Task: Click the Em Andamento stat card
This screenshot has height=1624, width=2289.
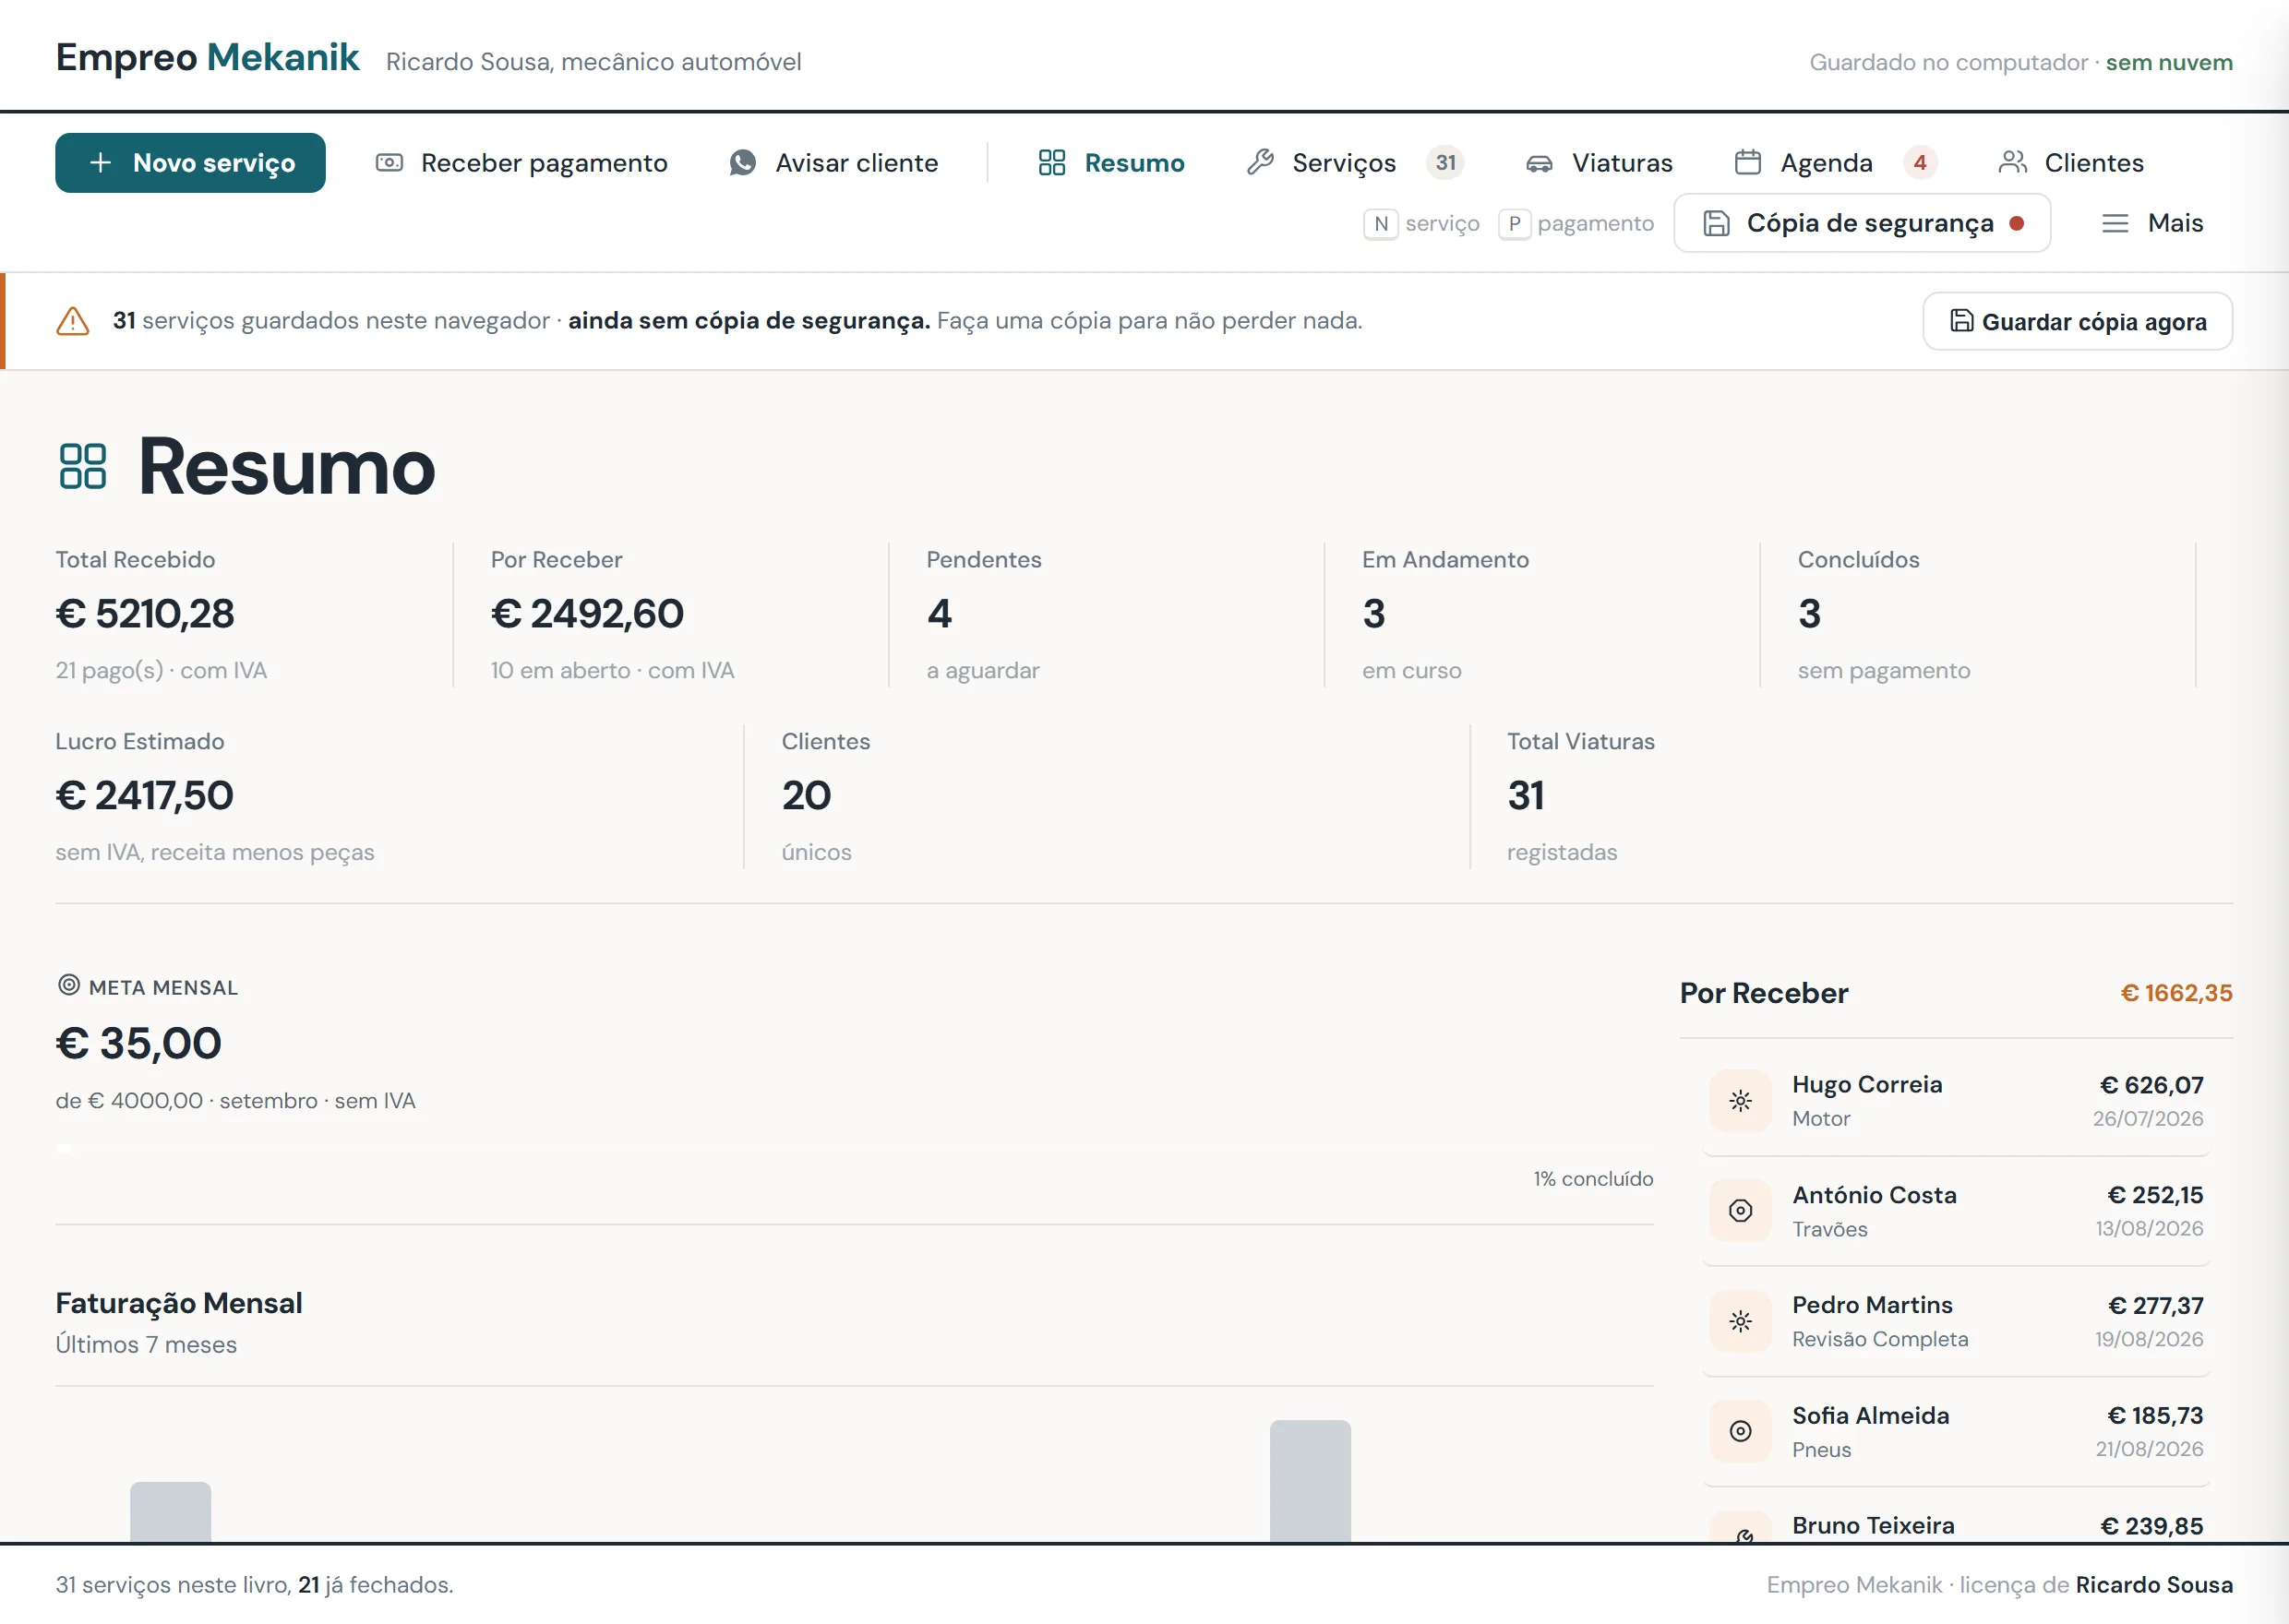Action: point(1541,614)
